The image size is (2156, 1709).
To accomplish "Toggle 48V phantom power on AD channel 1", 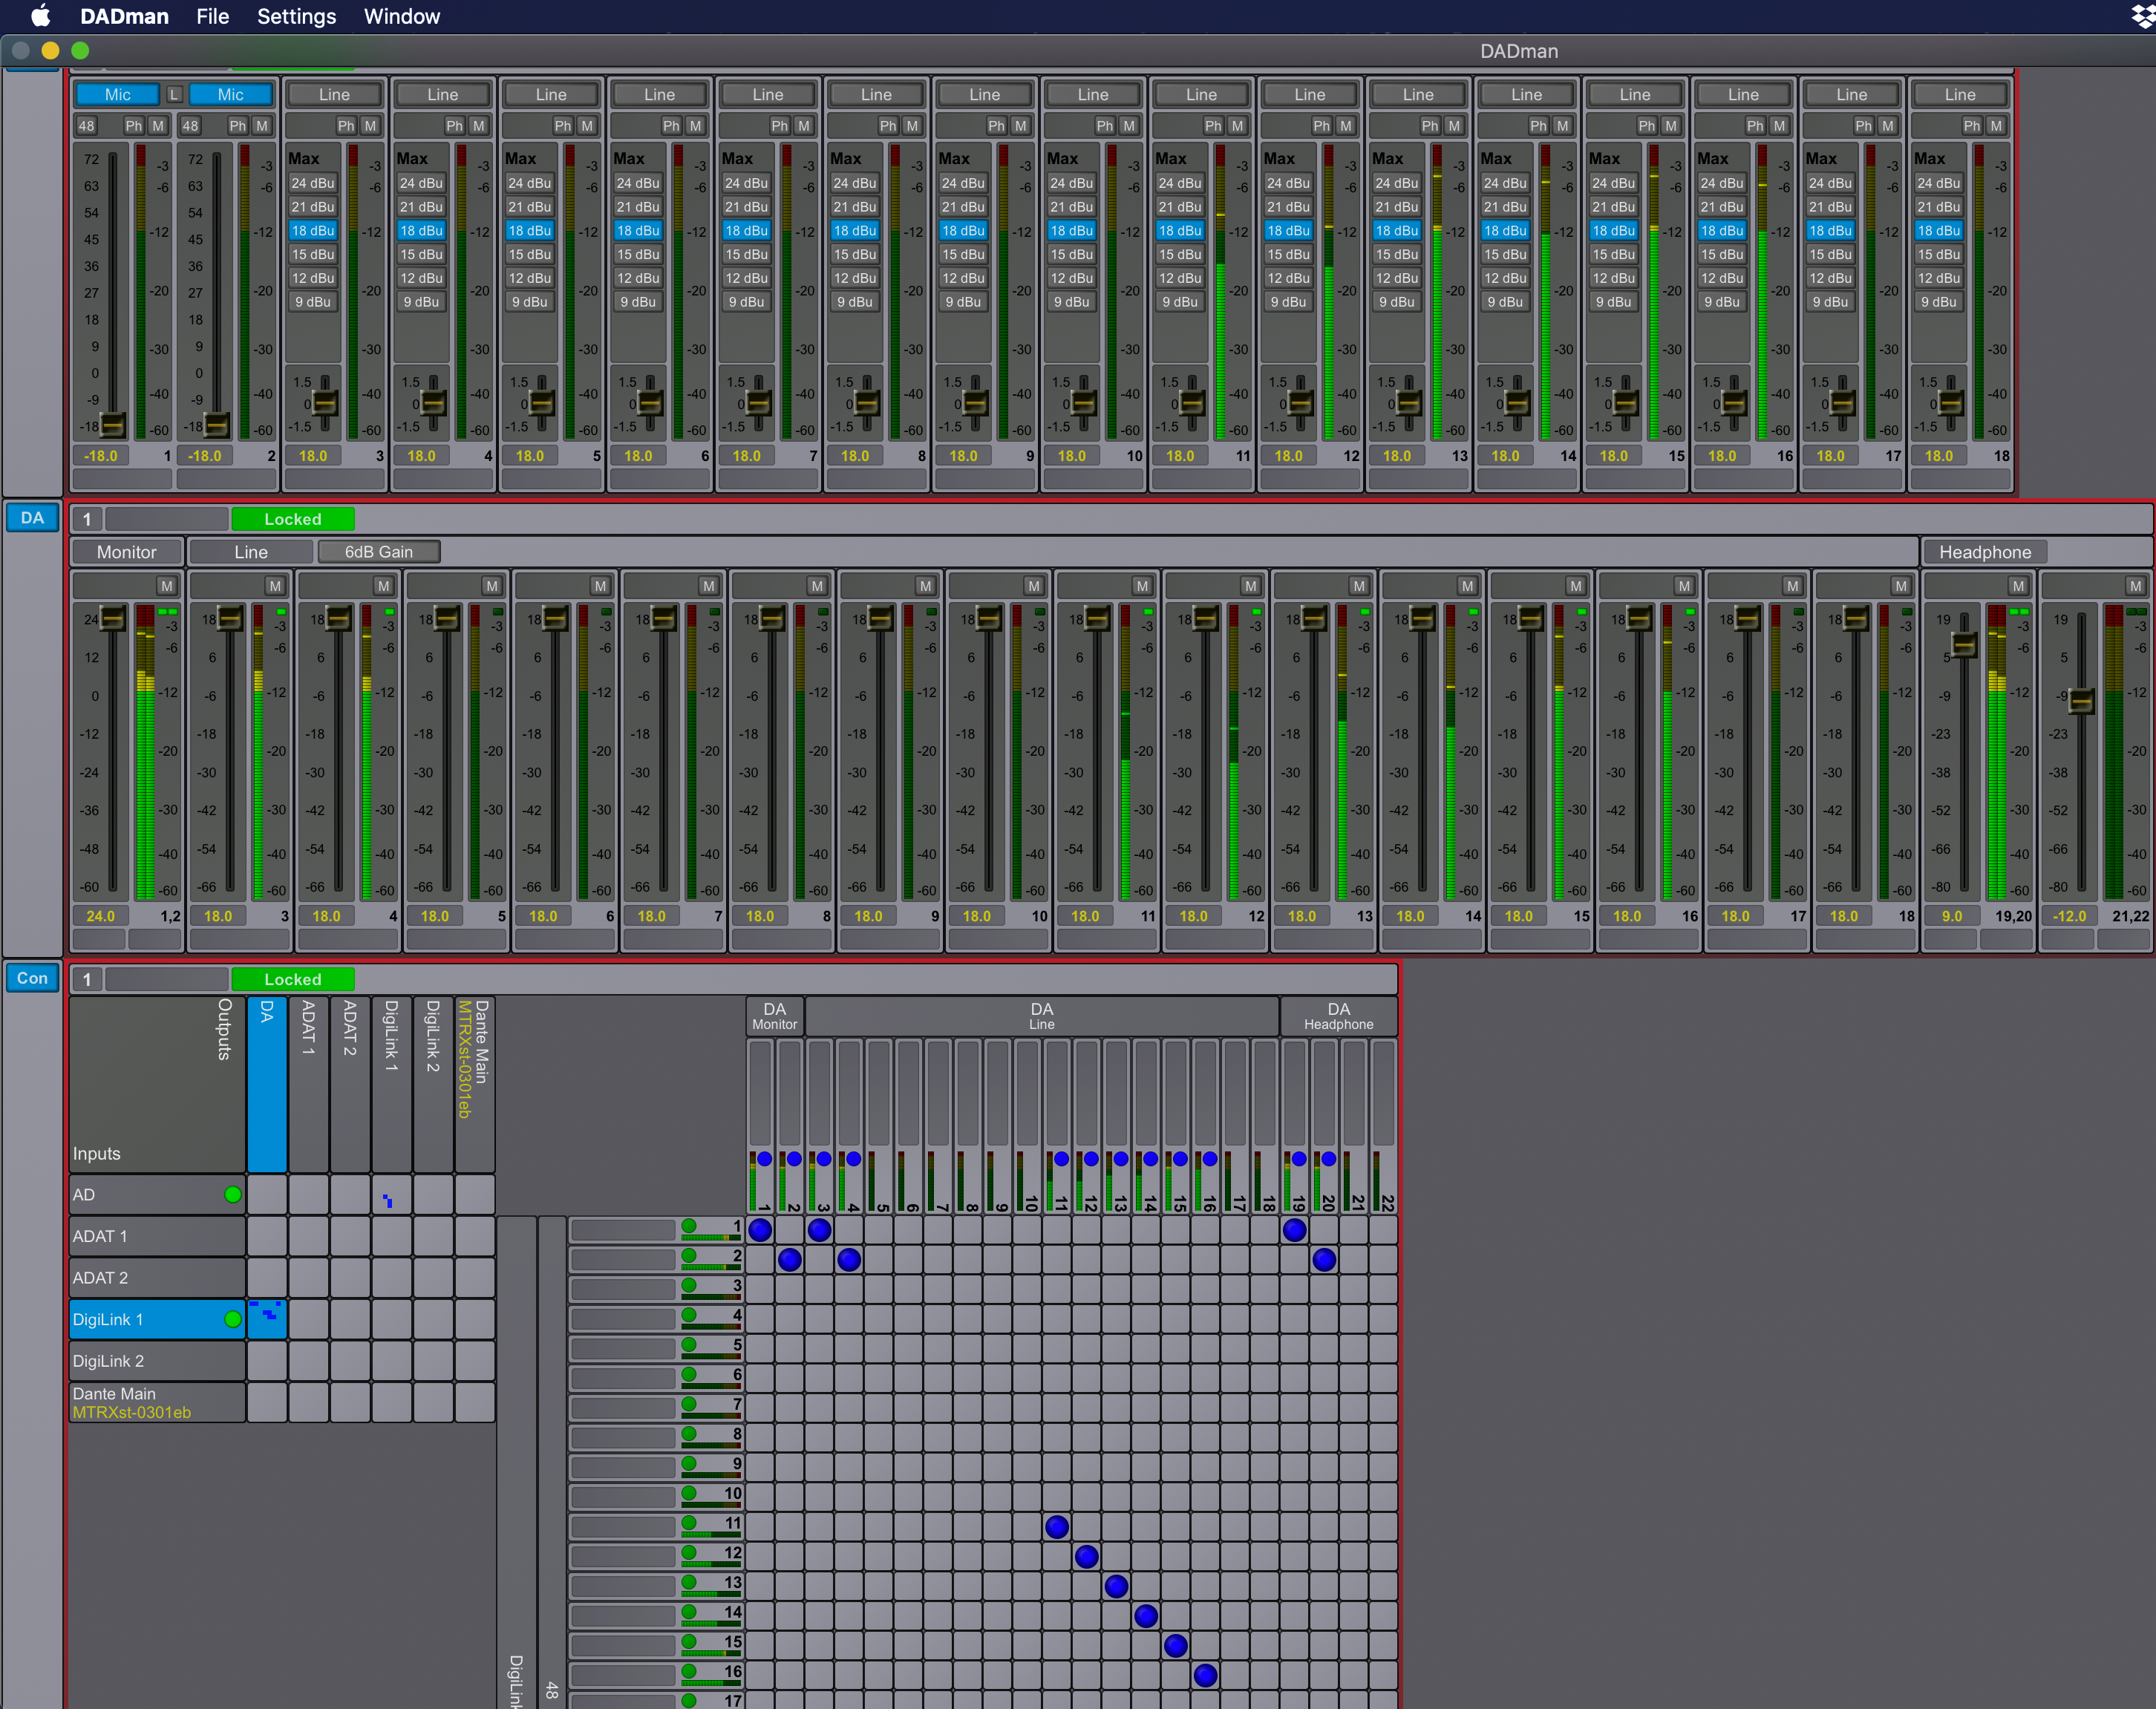I will 87,126.
